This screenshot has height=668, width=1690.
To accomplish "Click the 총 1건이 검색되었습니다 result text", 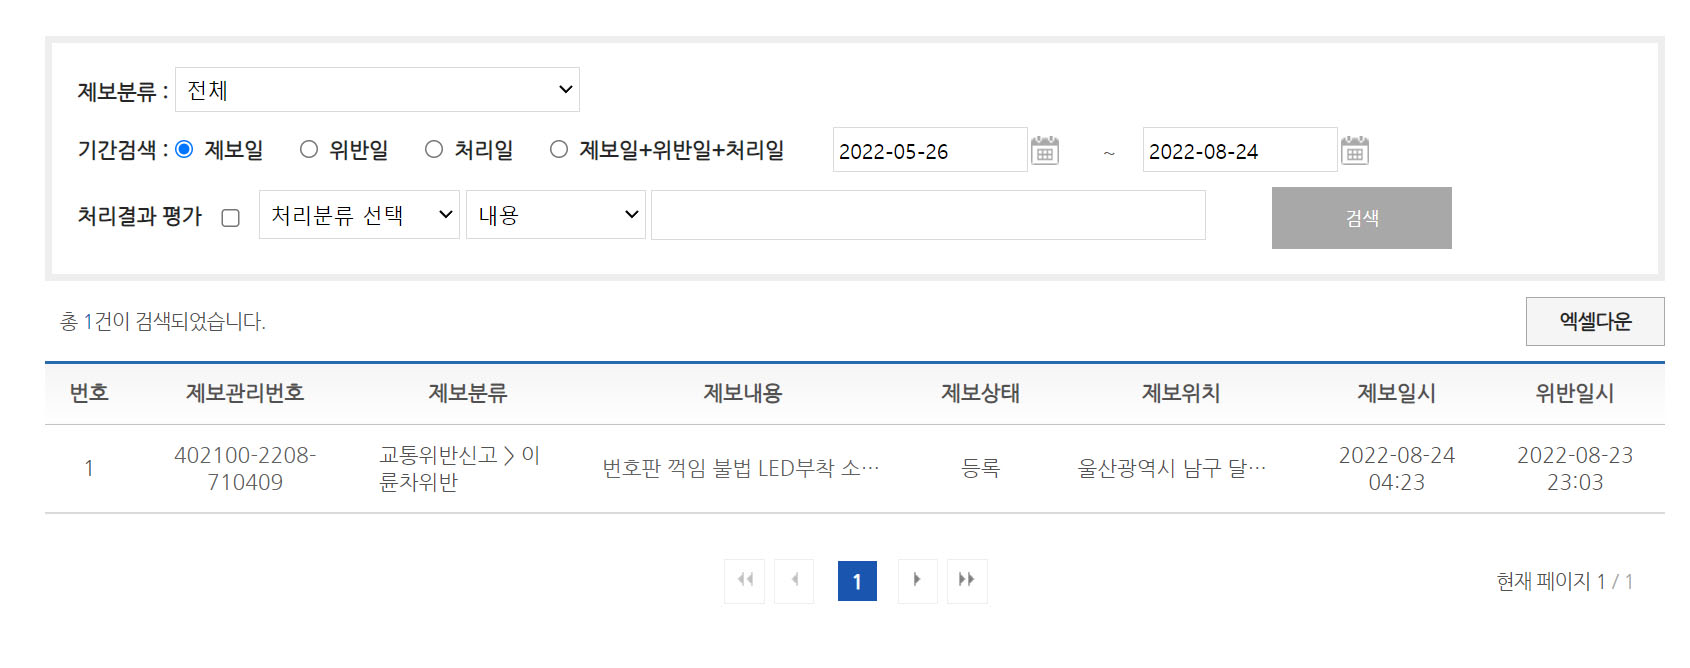I will 163,321.
